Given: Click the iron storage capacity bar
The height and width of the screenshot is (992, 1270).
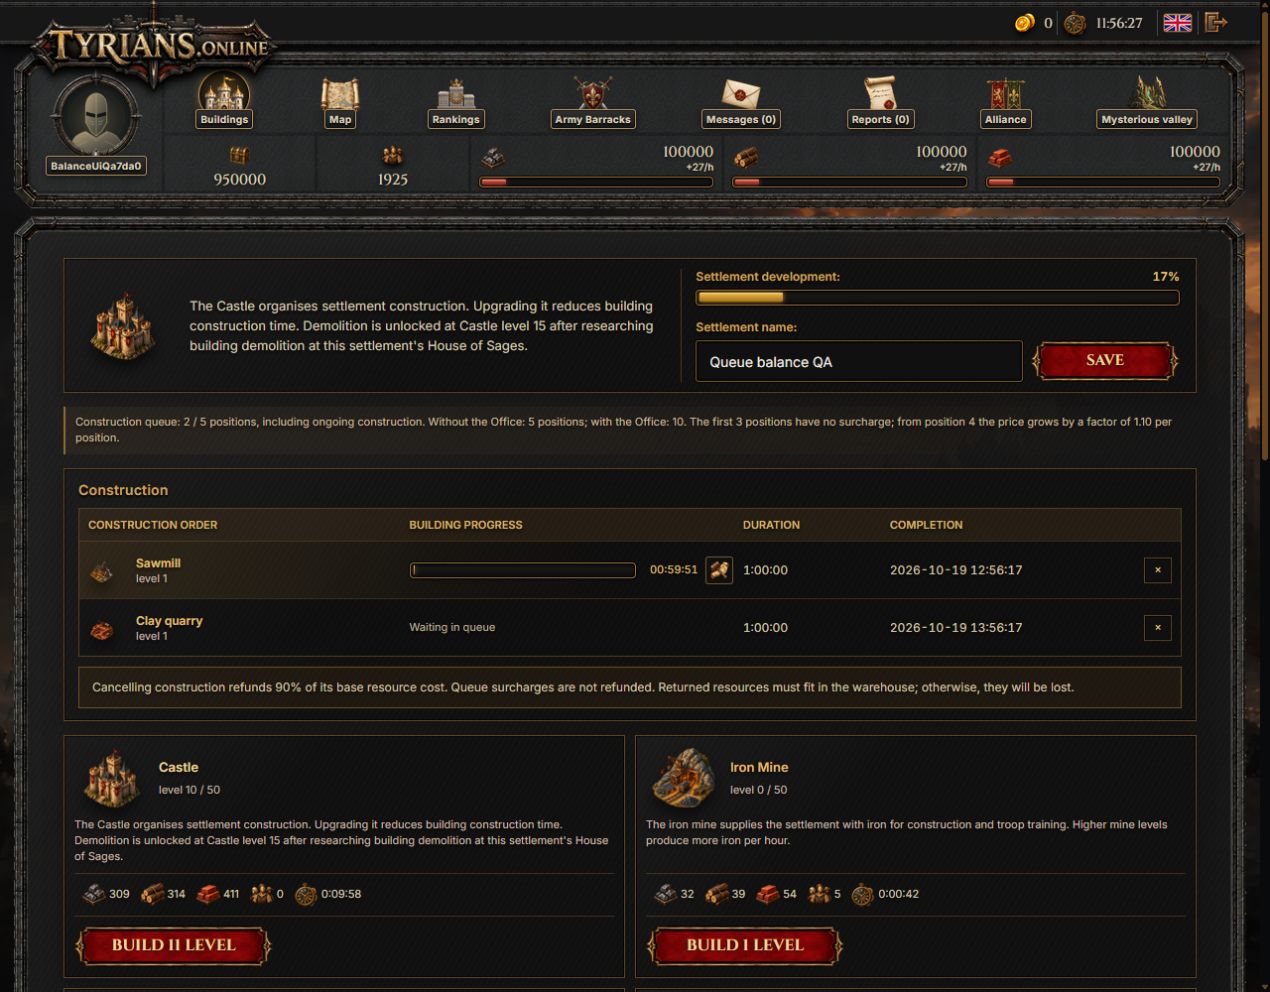Looking at the screenshot, I should point(596,182).
